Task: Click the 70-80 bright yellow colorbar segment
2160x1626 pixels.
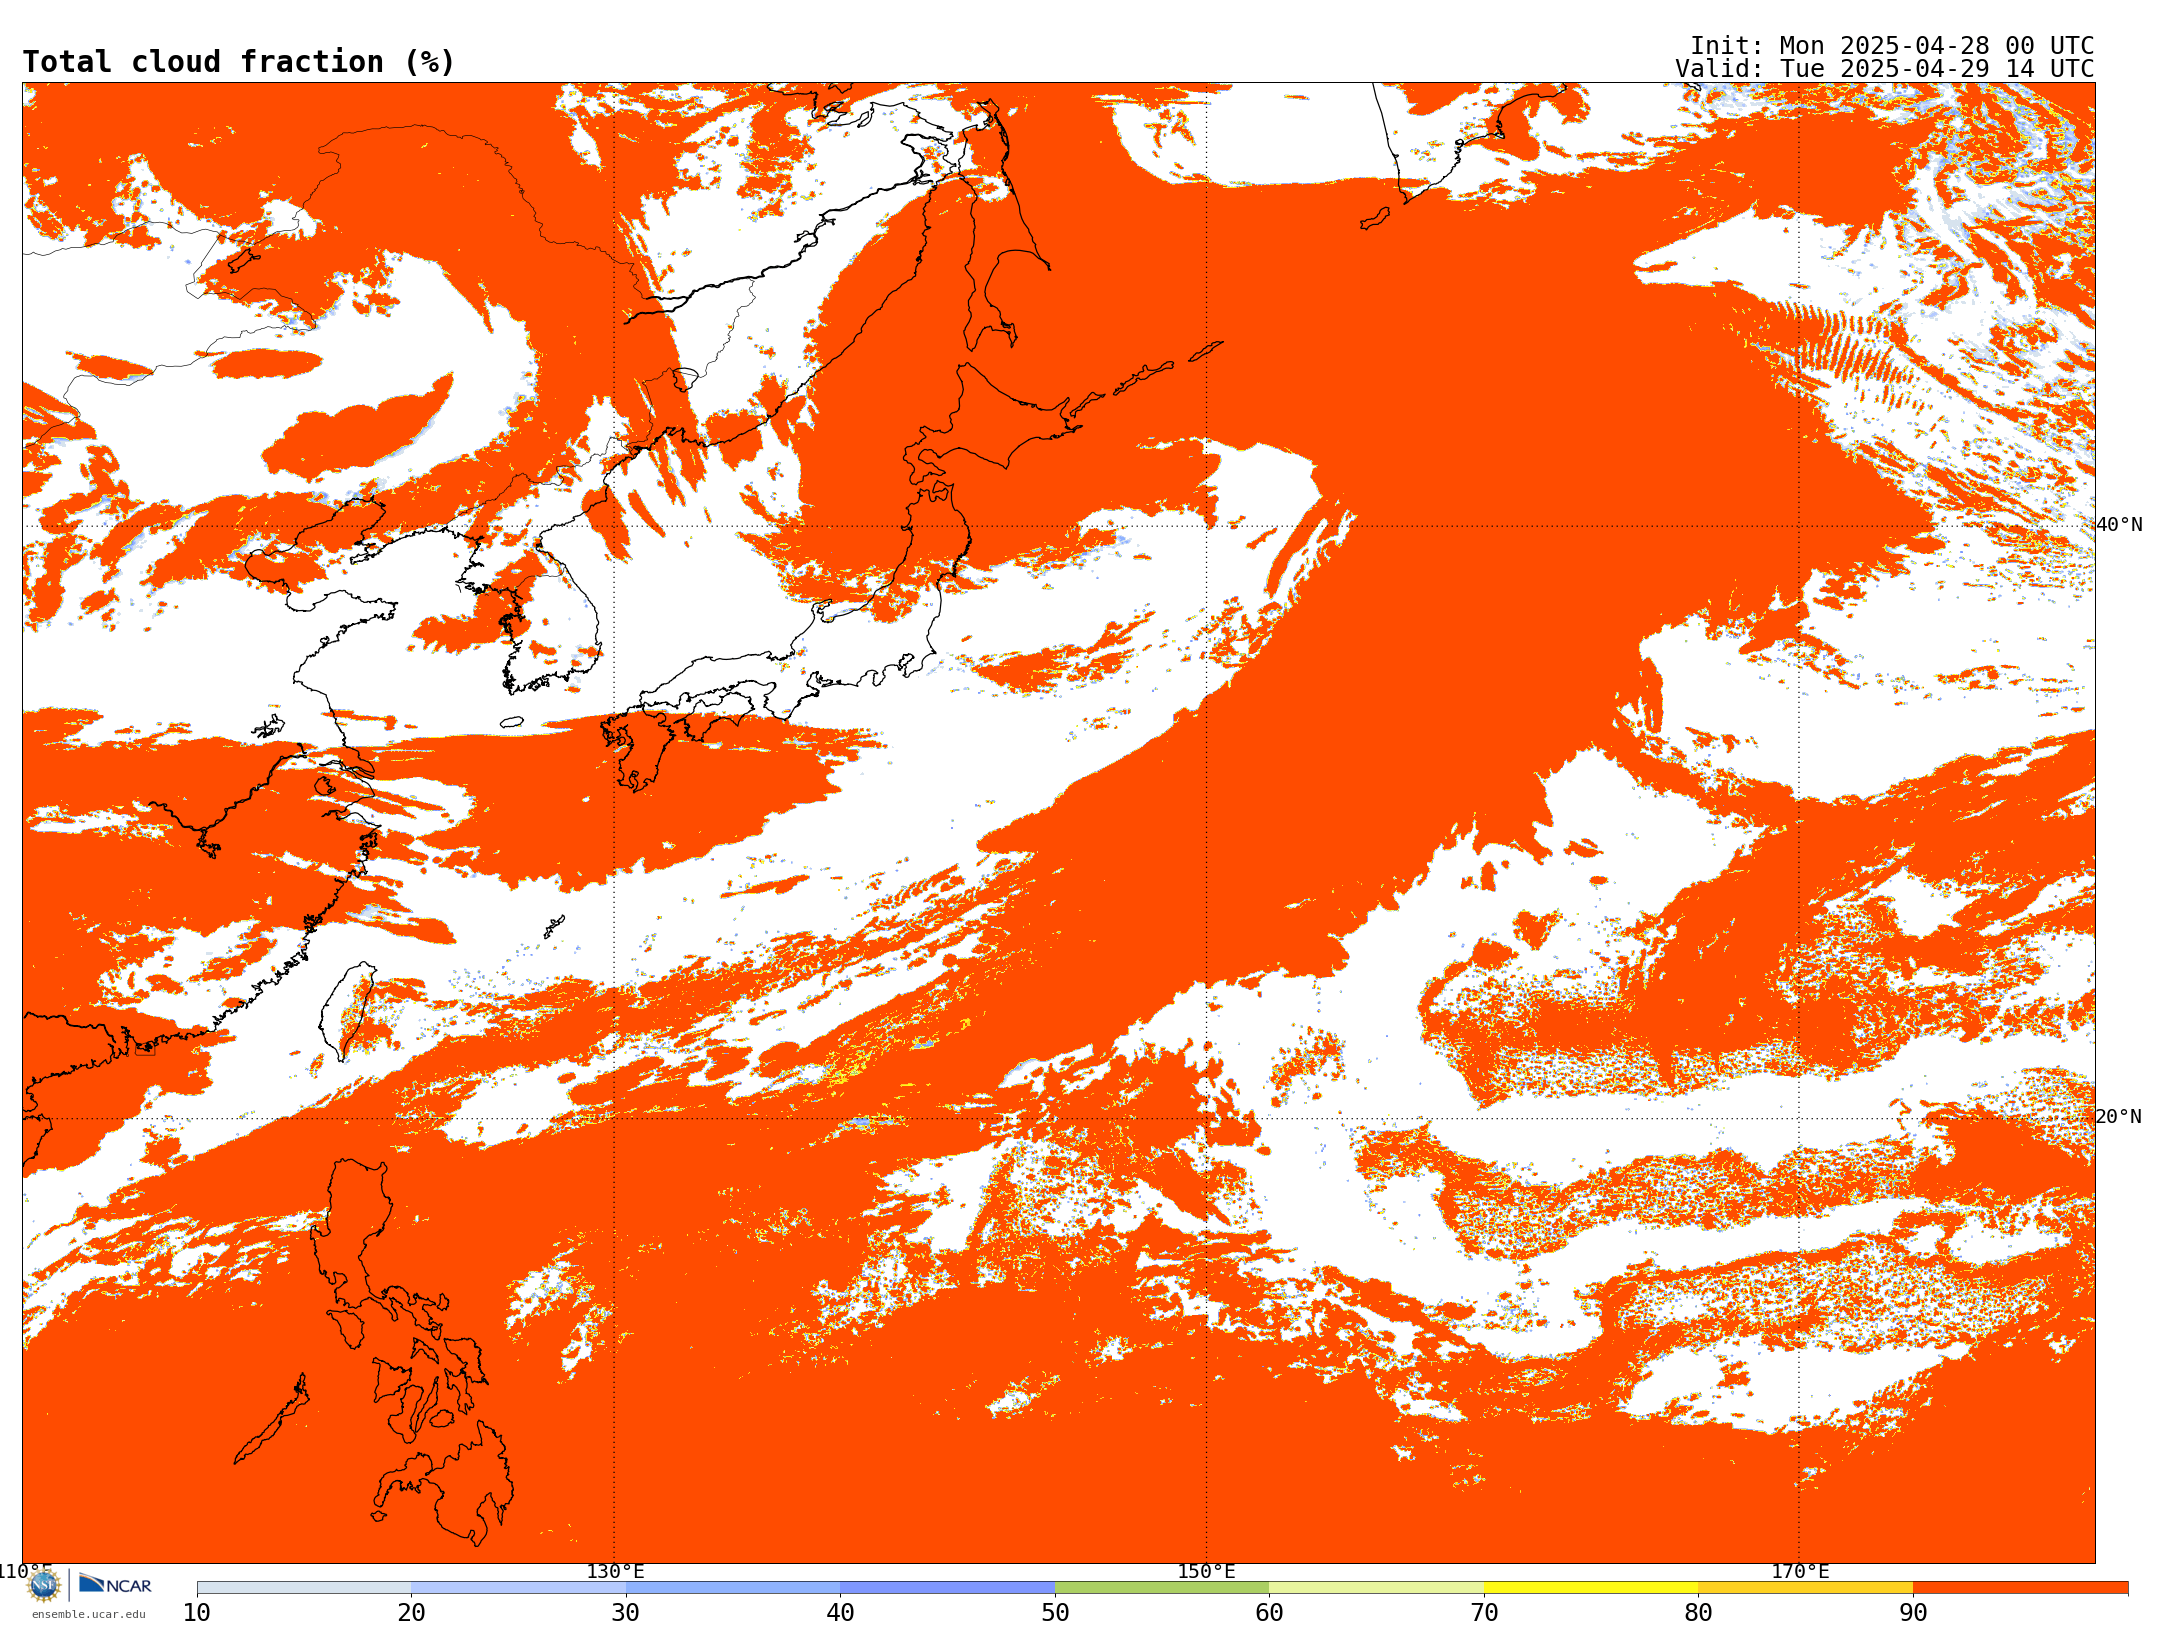Action: pos(1591,1588)
